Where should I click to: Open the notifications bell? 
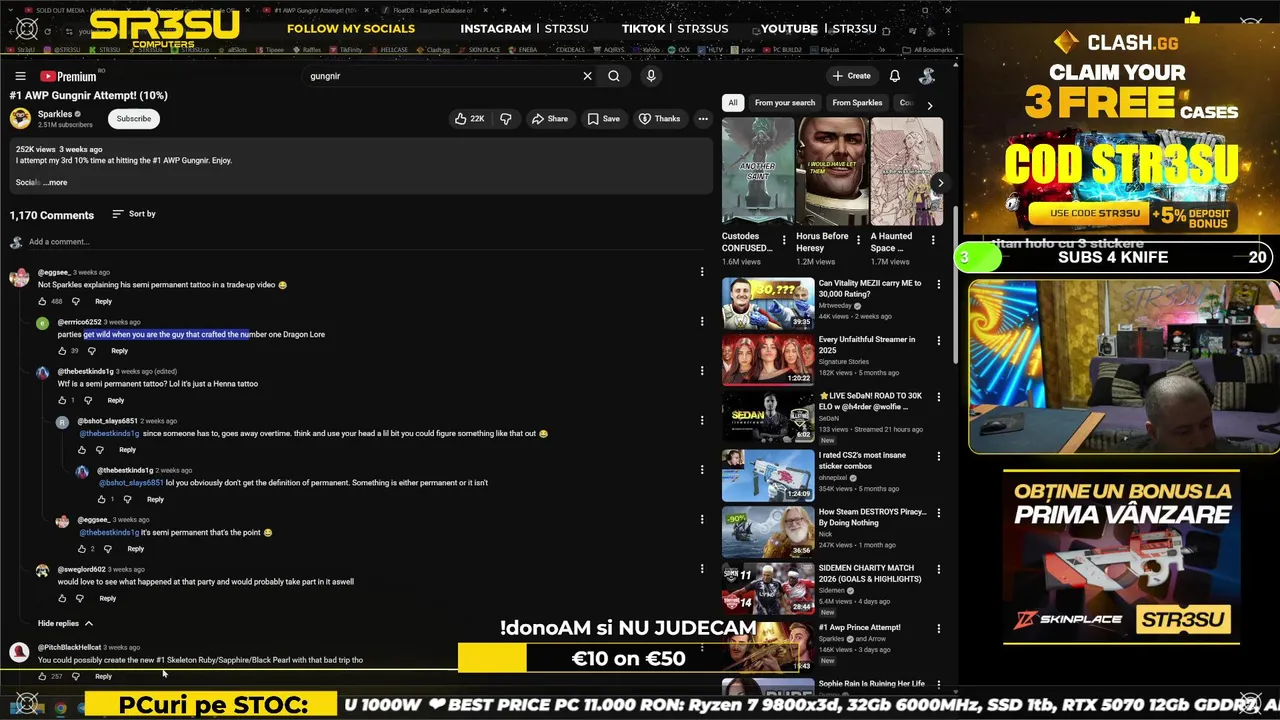point(895,76)
